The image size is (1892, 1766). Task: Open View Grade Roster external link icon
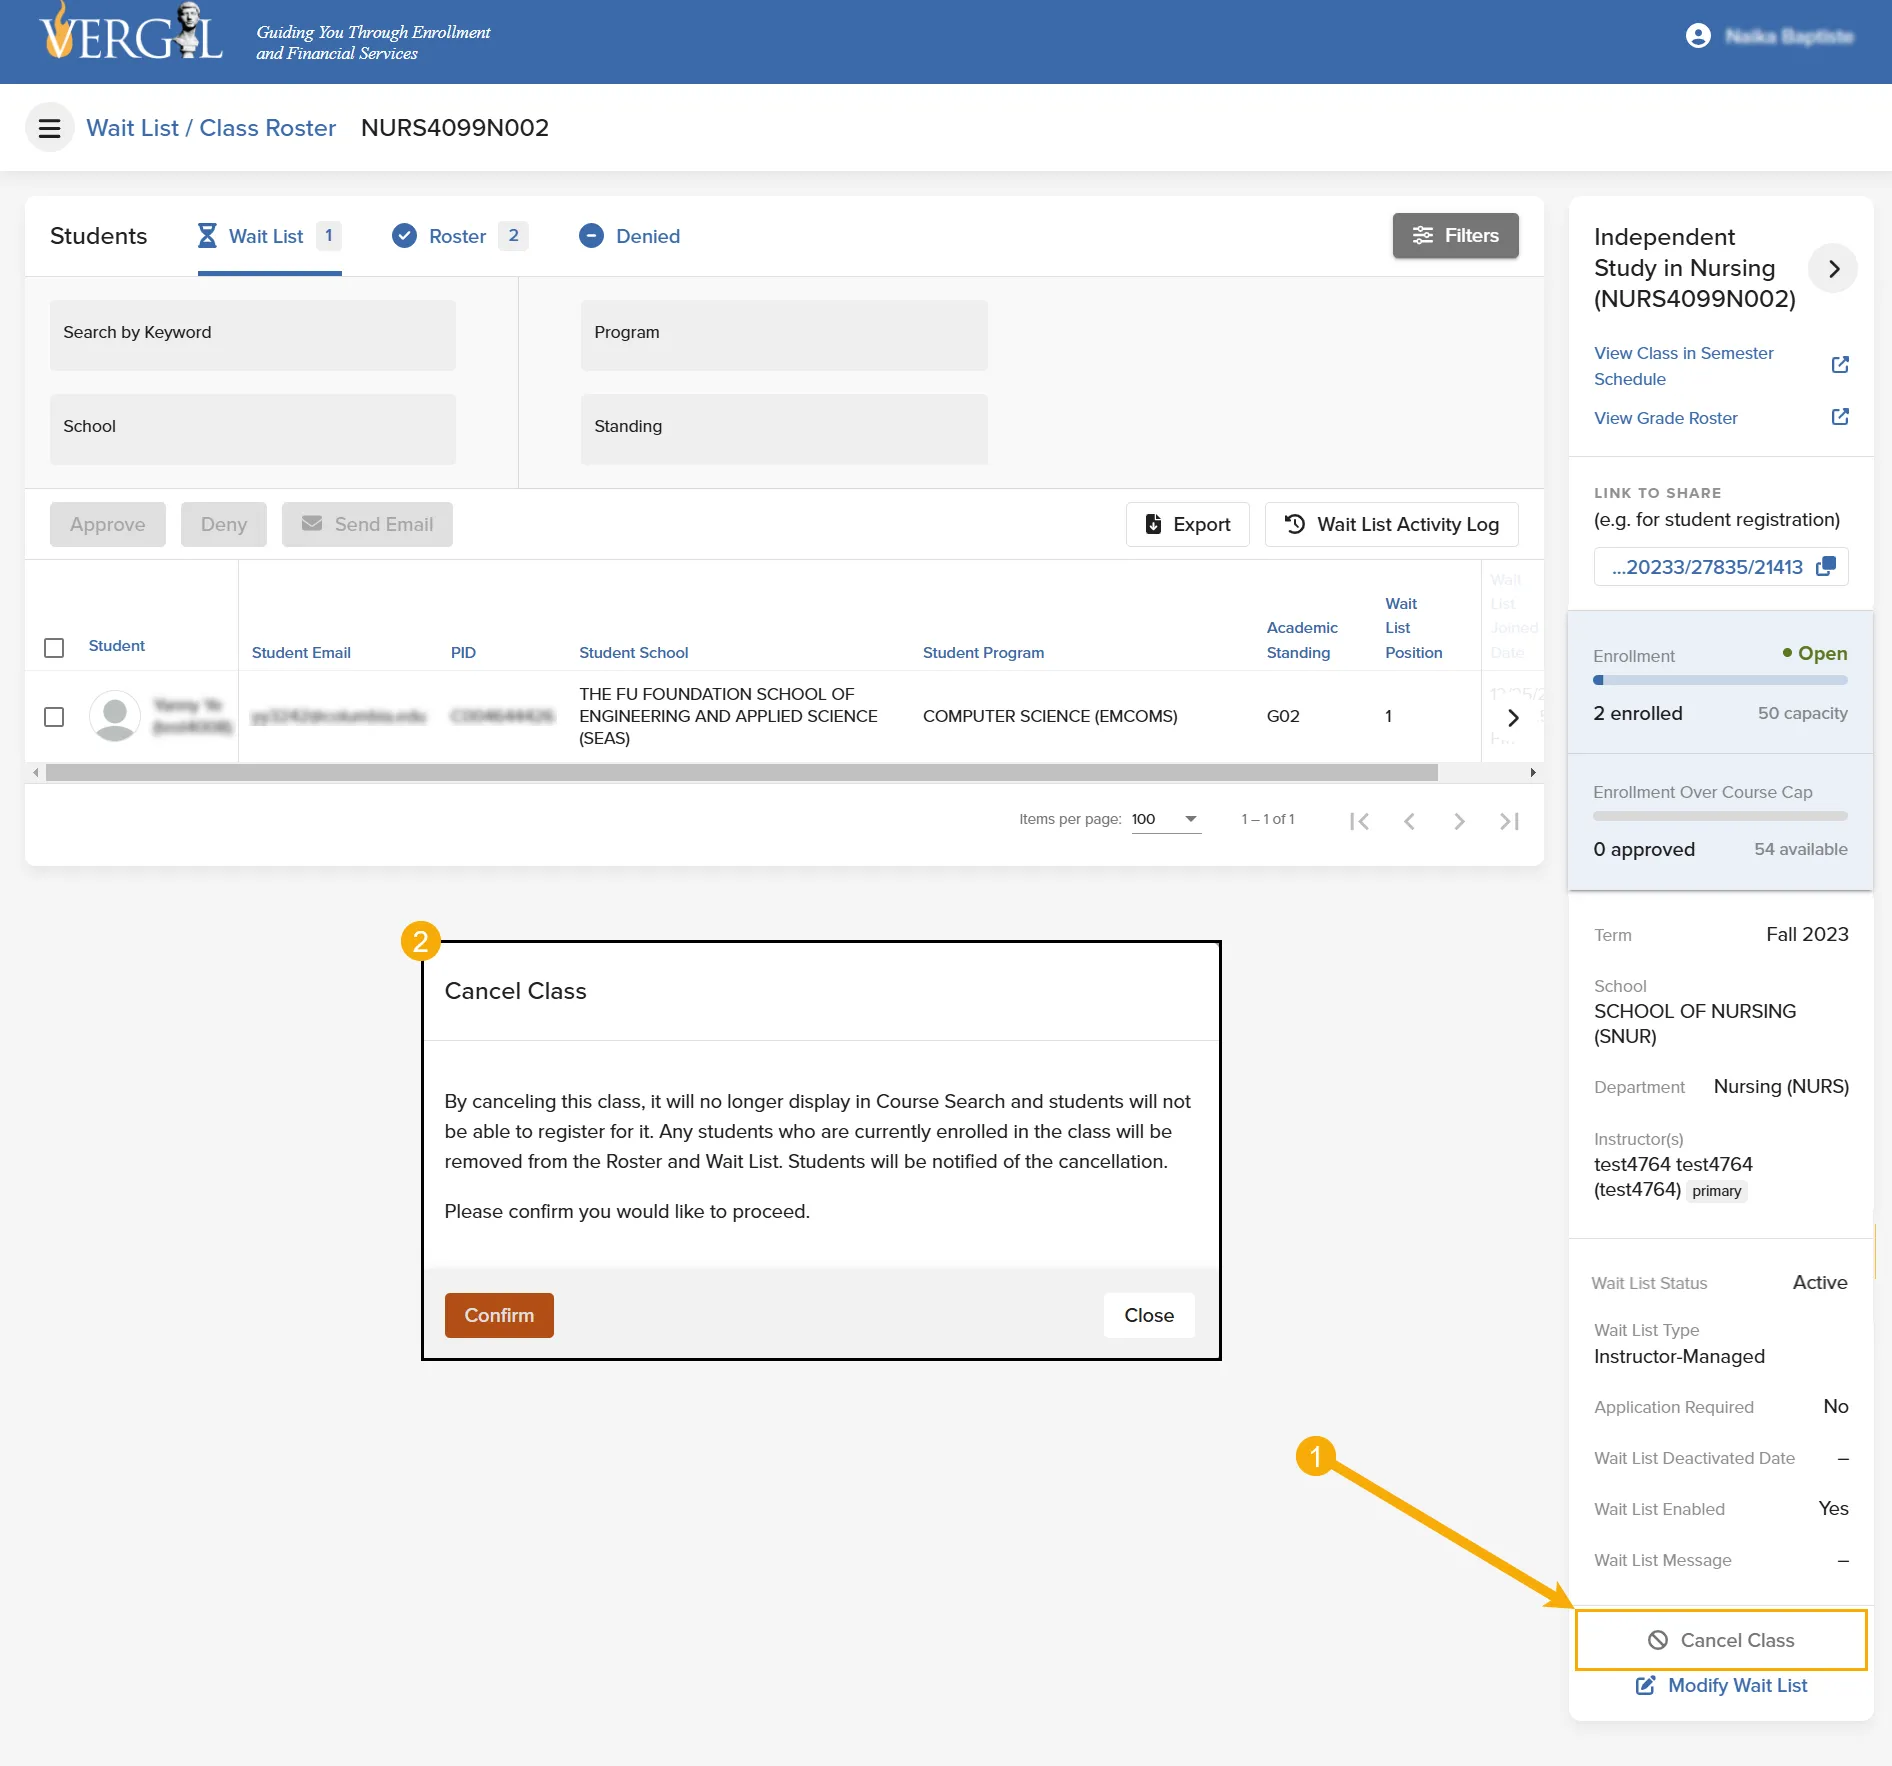pyautogui.click(x=1840, y=417)
